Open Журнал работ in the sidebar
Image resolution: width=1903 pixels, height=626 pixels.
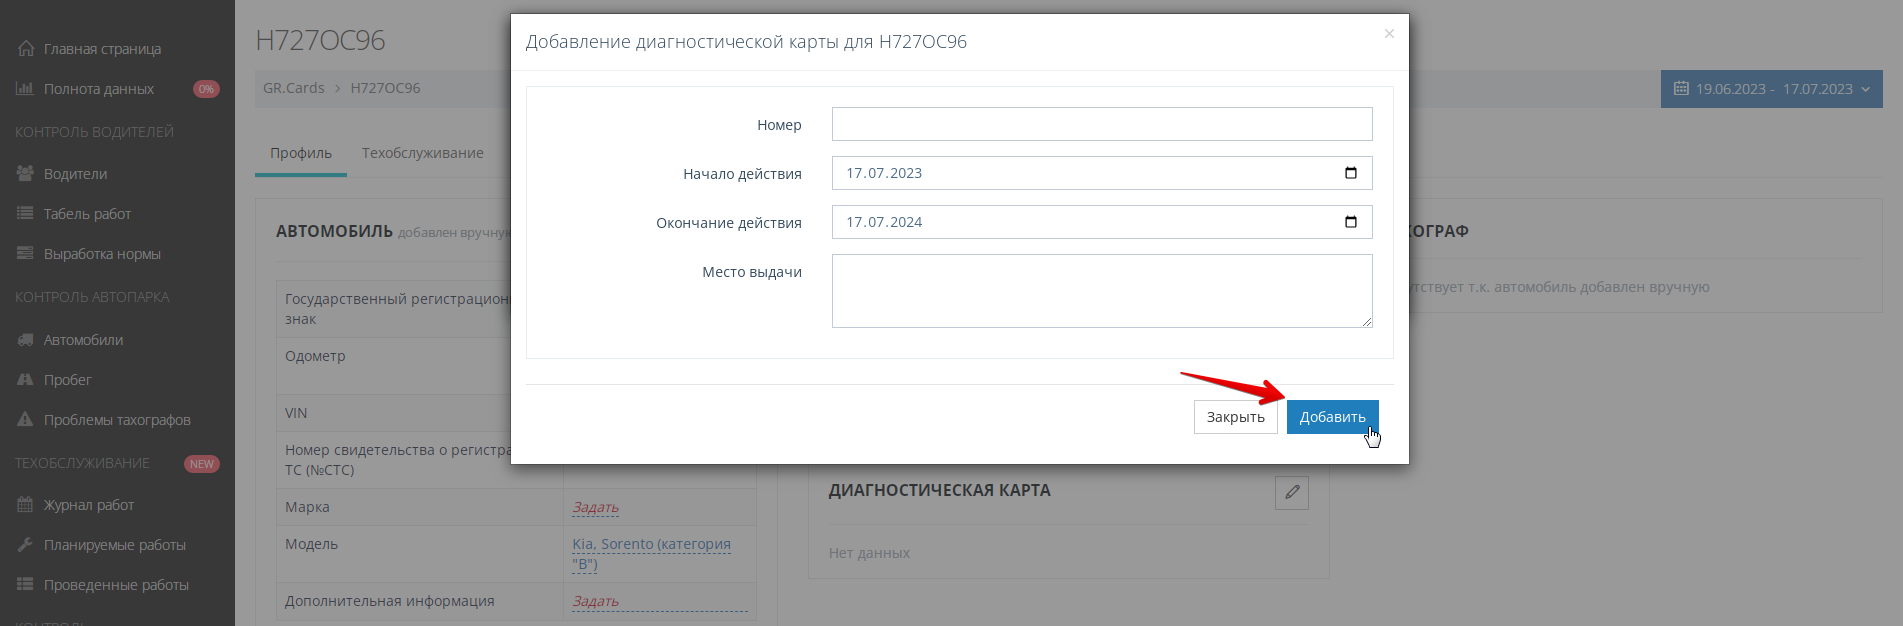pos(88,505)
